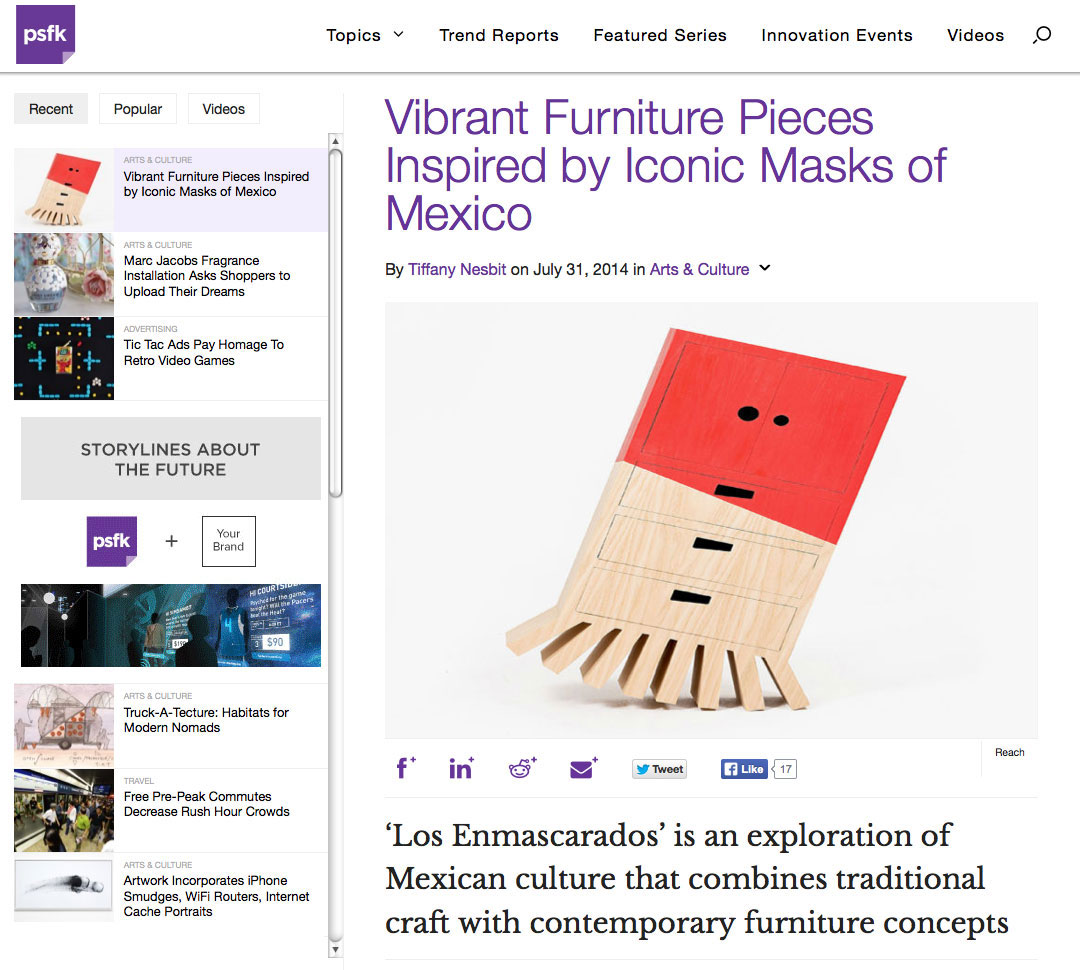The height and width of the screenshot is (970, 1080).
Task: Share article via LinkedIn icon
Action: 461,768
